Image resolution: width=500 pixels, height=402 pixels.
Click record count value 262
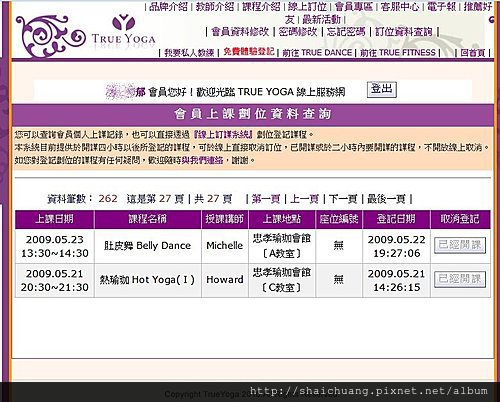108,199
